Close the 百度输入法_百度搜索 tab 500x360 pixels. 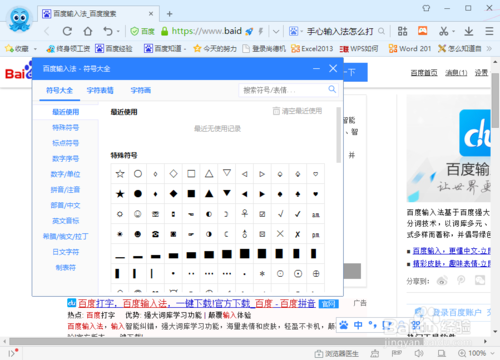click(x=151, y=14)
